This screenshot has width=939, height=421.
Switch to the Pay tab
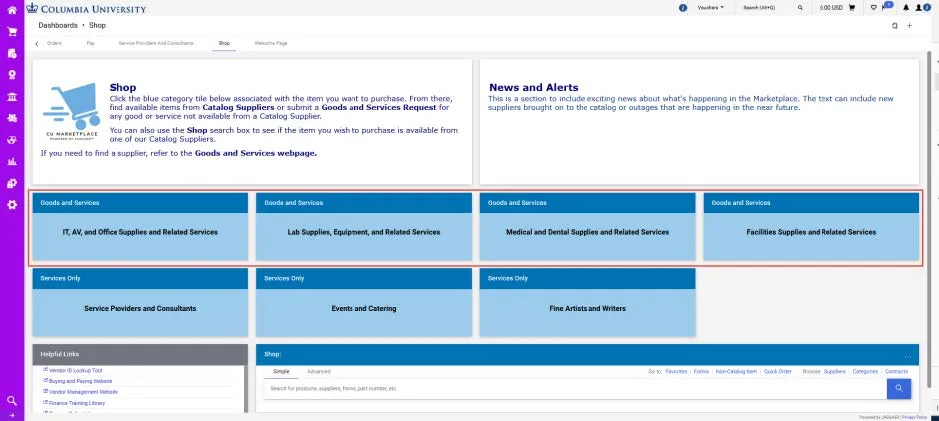90,43
